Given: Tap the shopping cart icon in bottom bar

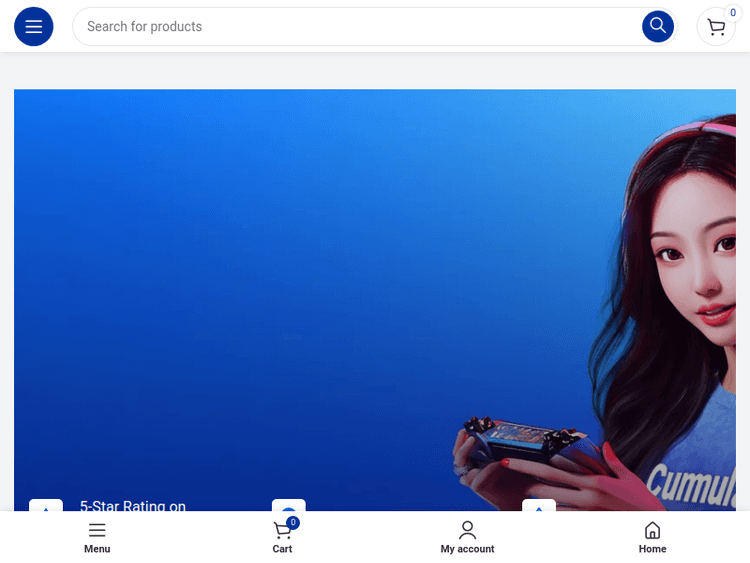Looking at the screenshot, I should pos(281,531).
